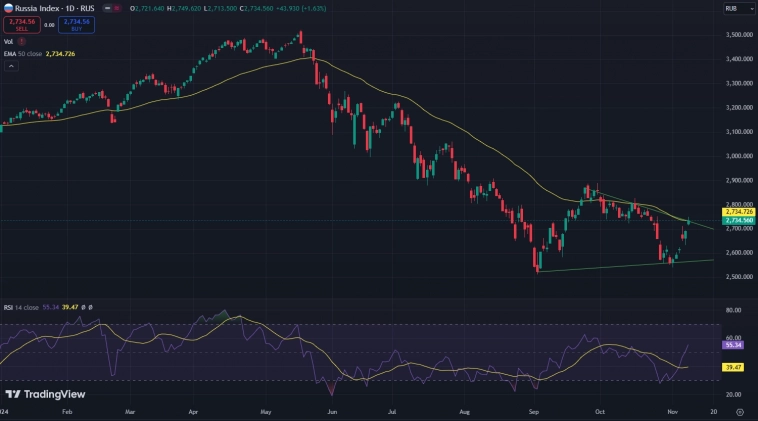Click the RSI value 39.47 in the legend
This screenshot has width=758, height=421.
point(70,307)
